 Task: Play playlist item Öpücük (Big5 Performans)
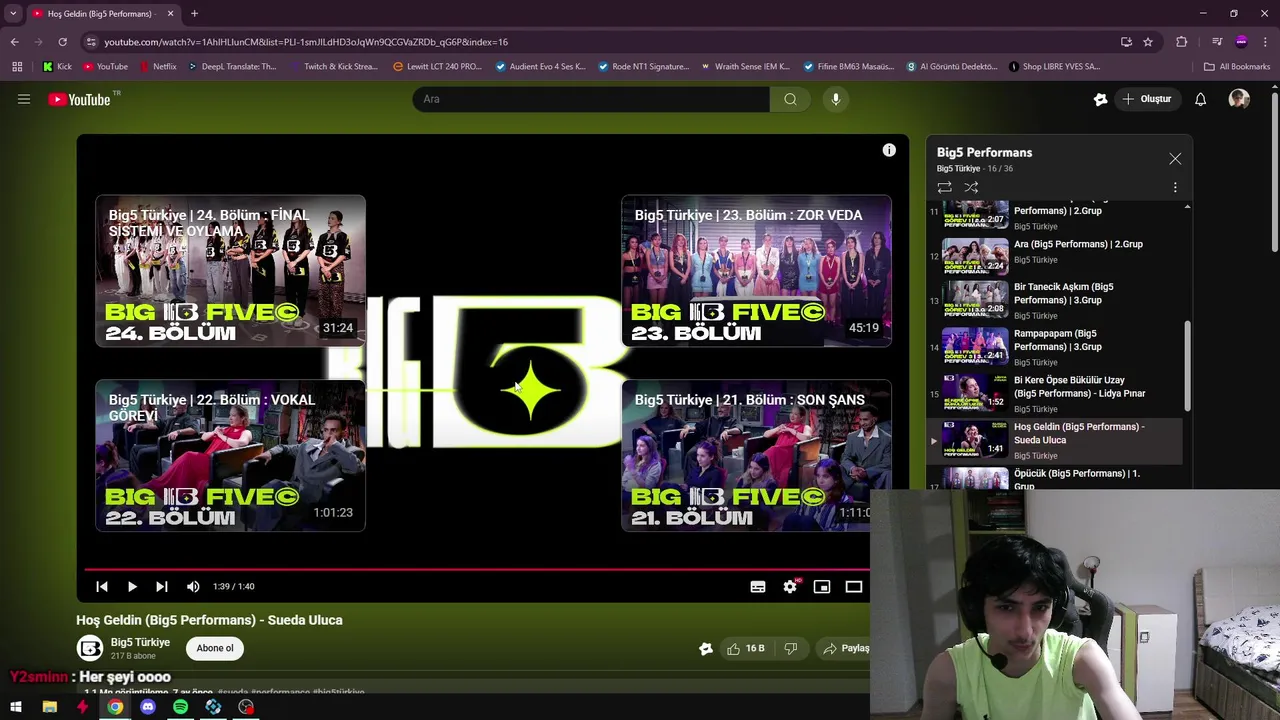click(x=1055, y=478)
